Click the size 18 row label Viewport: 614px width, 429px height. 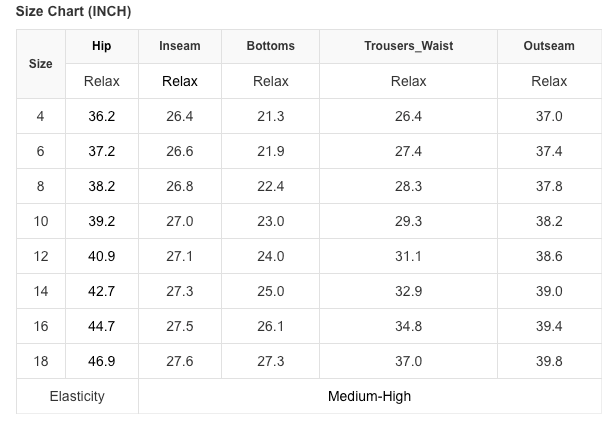click(x=41, y=361)
